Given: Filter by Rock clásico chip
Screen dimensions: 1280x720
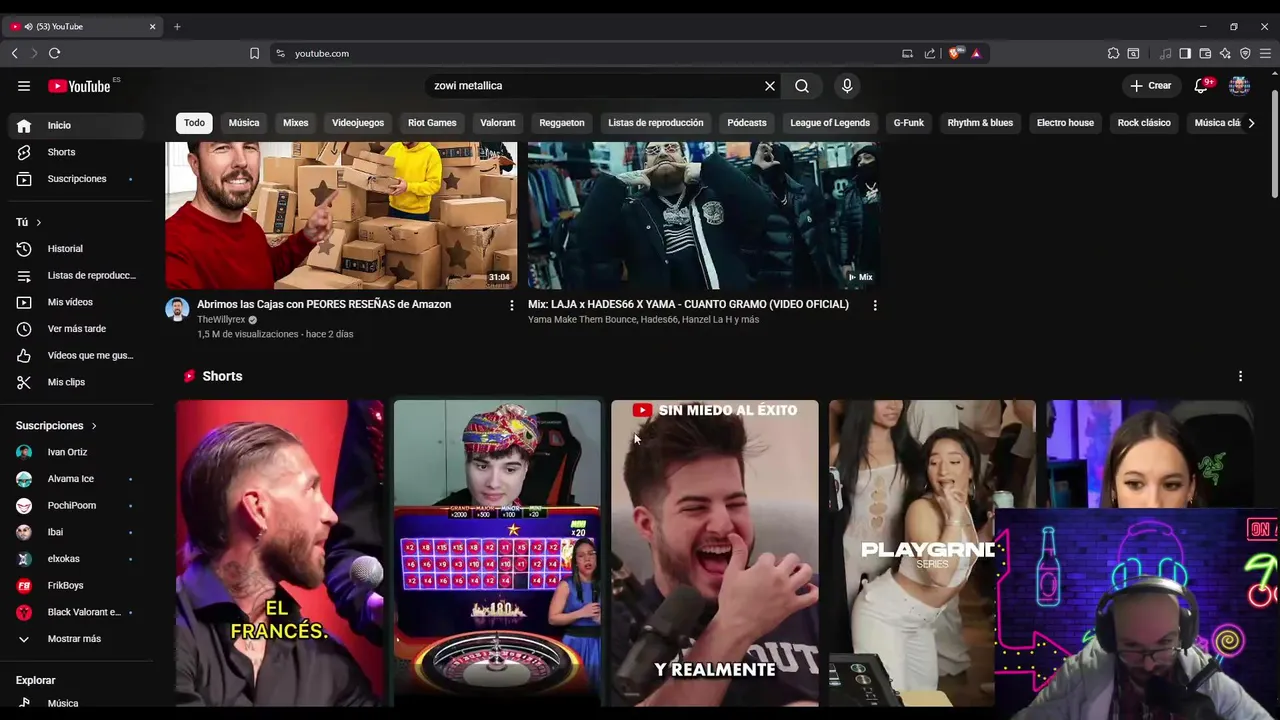Looking at the screenshot, I should pyautogui.click(x=1144, y=123).
